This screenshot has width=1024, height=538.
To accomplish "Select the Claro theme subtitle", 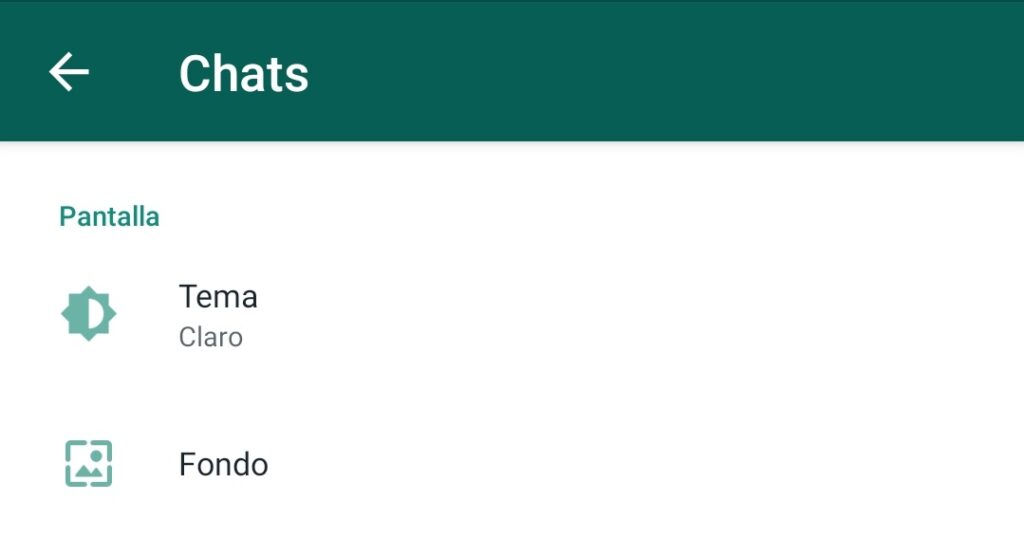I will (x=211, y=338).
